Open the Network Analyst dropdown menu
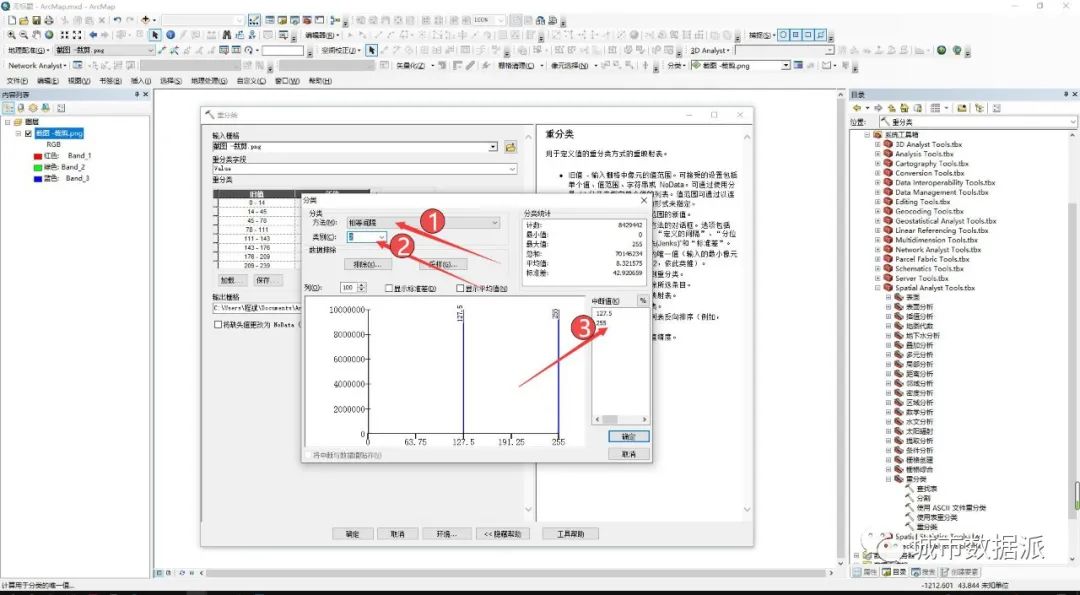The image size is (1080, 595). click(37, 65)
